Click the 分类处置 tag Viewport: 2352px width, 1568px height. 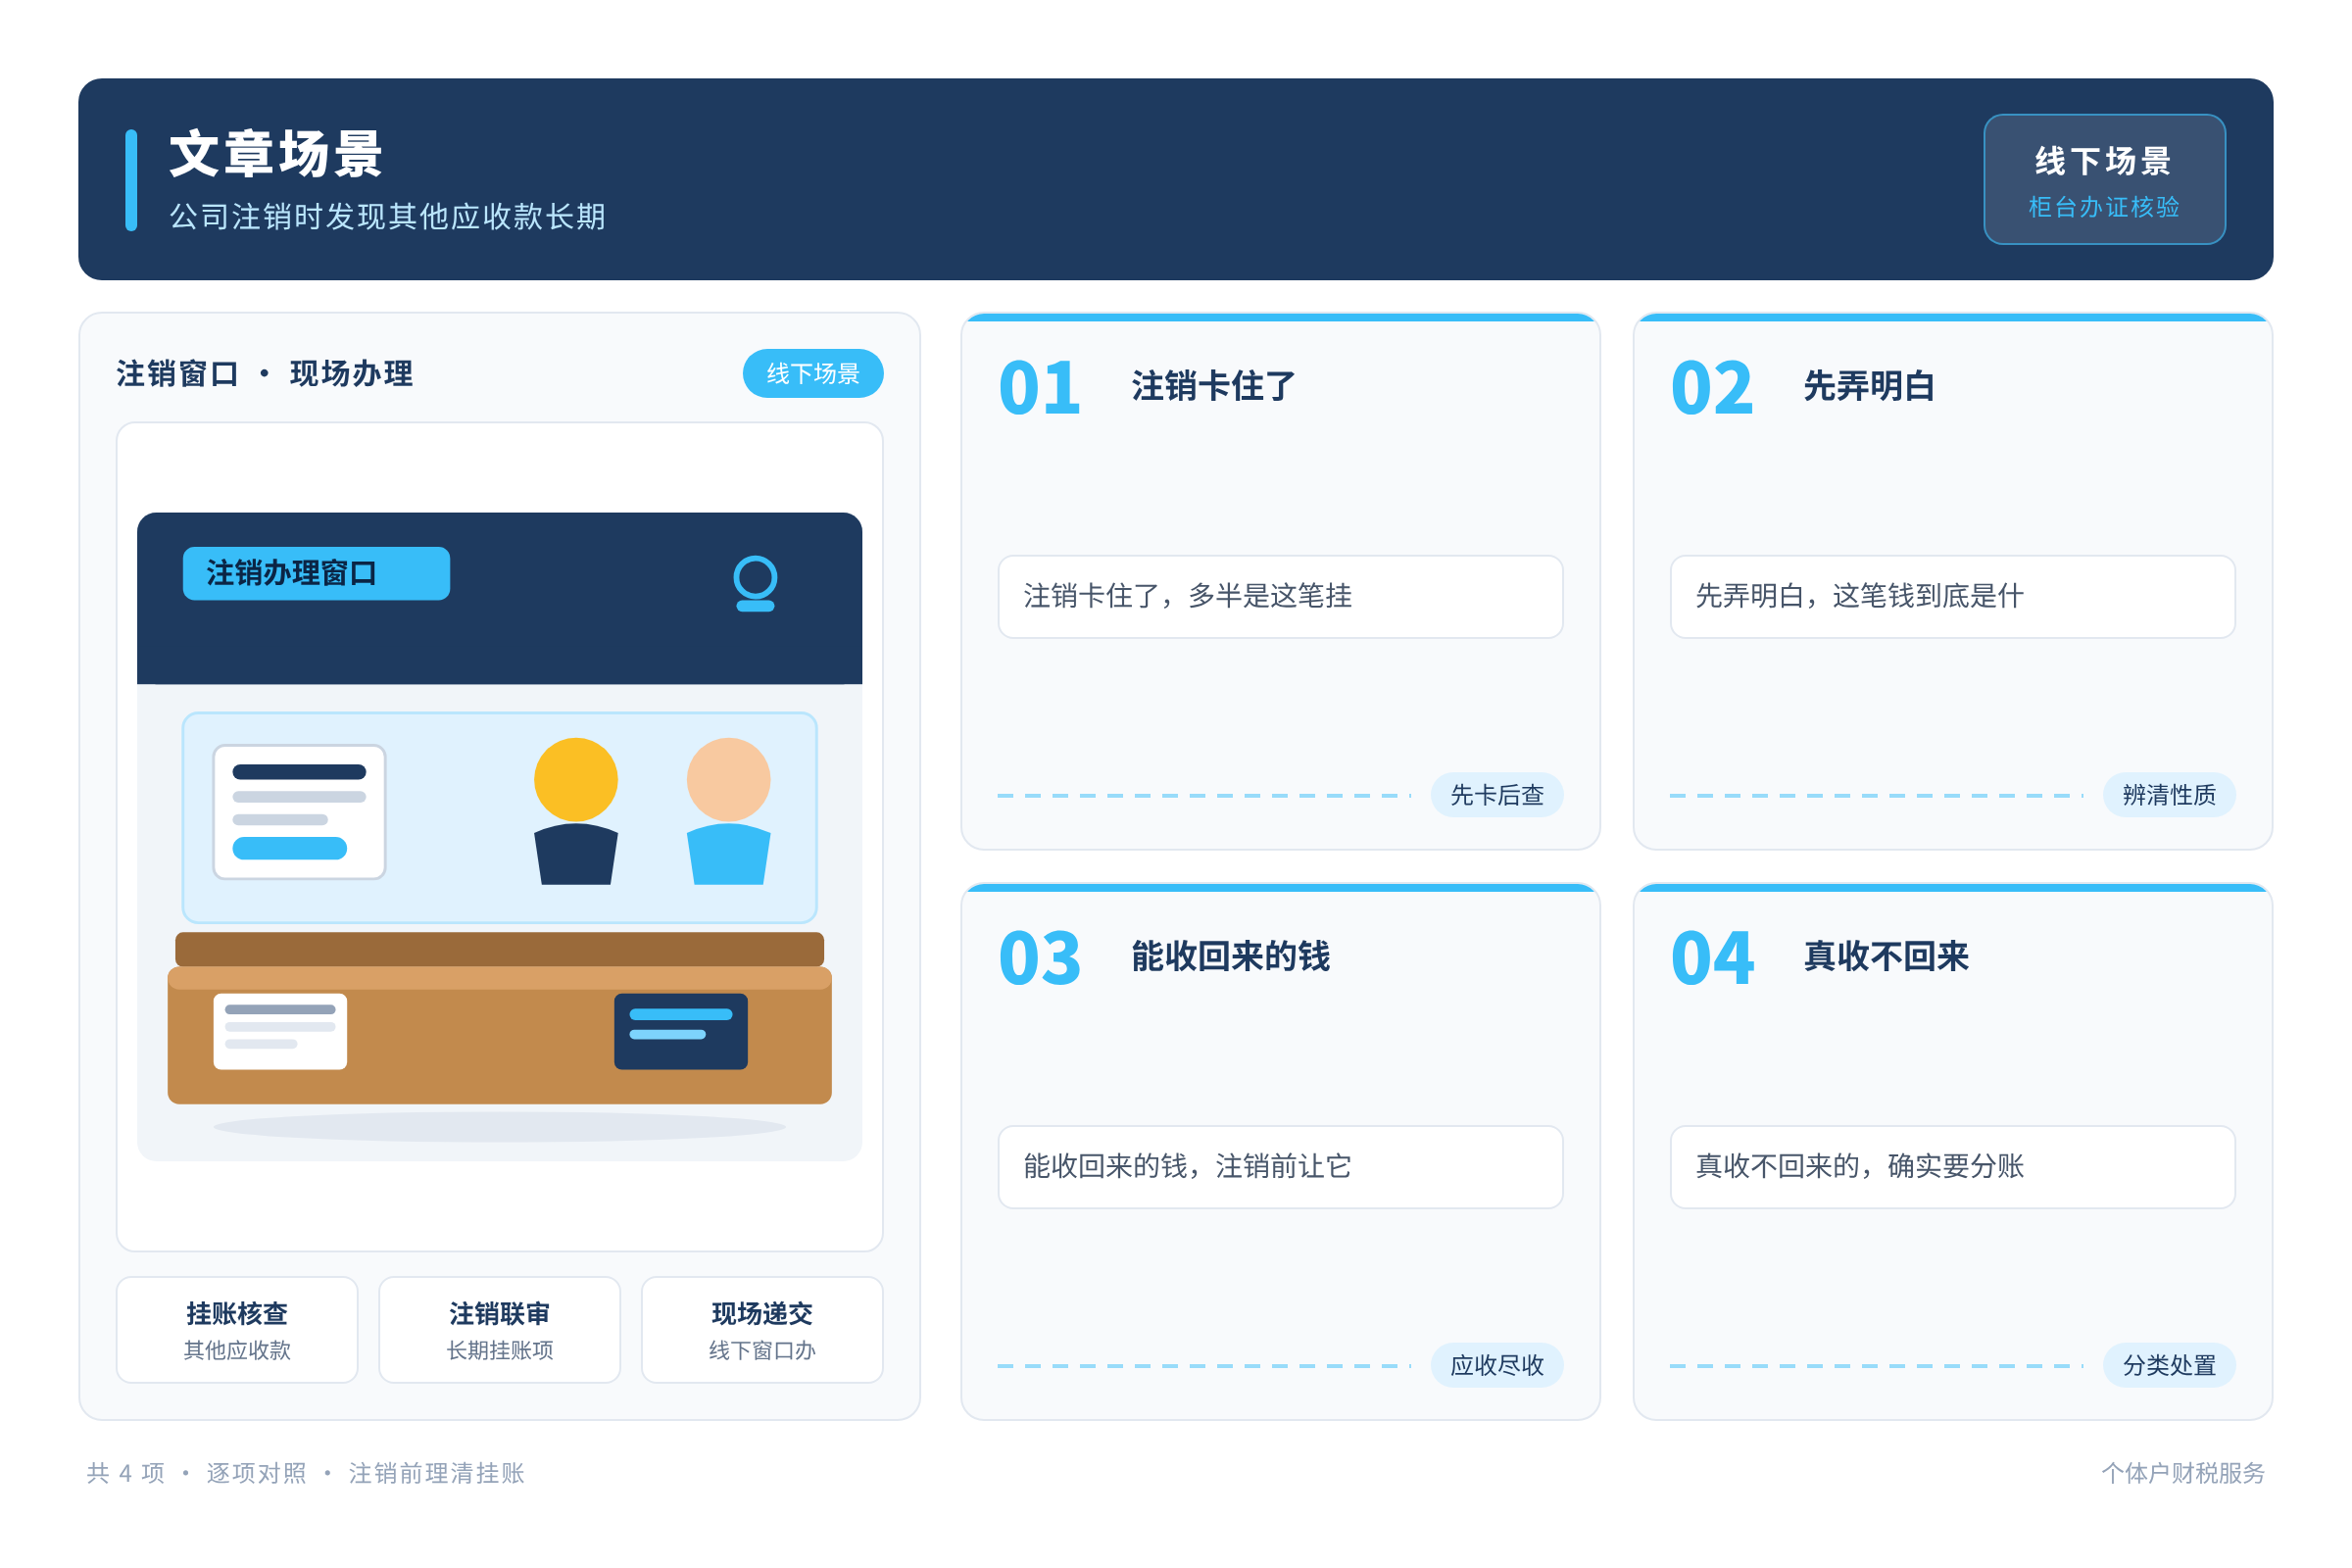point(2169,1365)
